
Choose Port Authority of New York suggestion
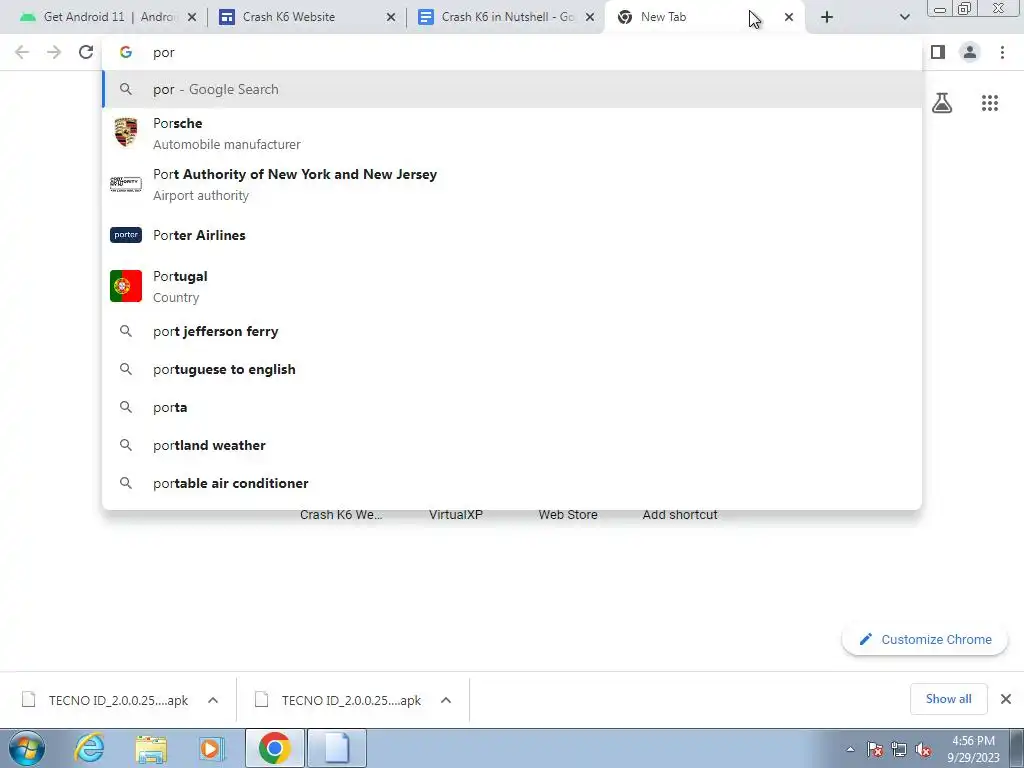tap(512, 184)
